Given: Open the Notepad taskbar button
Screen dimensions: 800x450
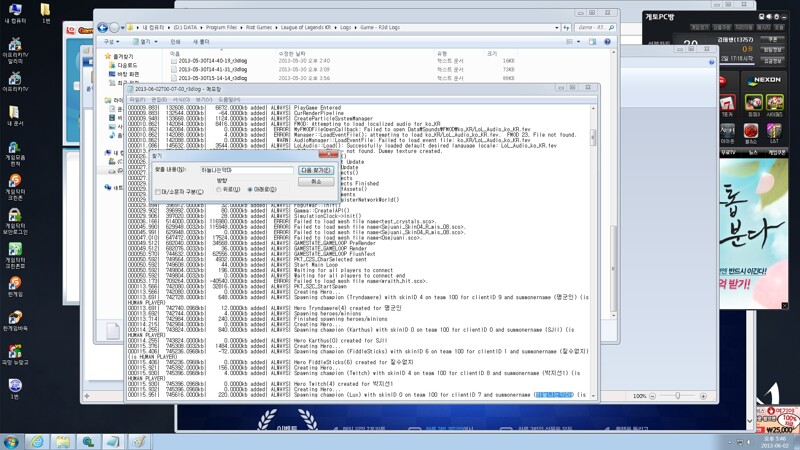Looking at the screenshot, I should click(x=113, y=441).
